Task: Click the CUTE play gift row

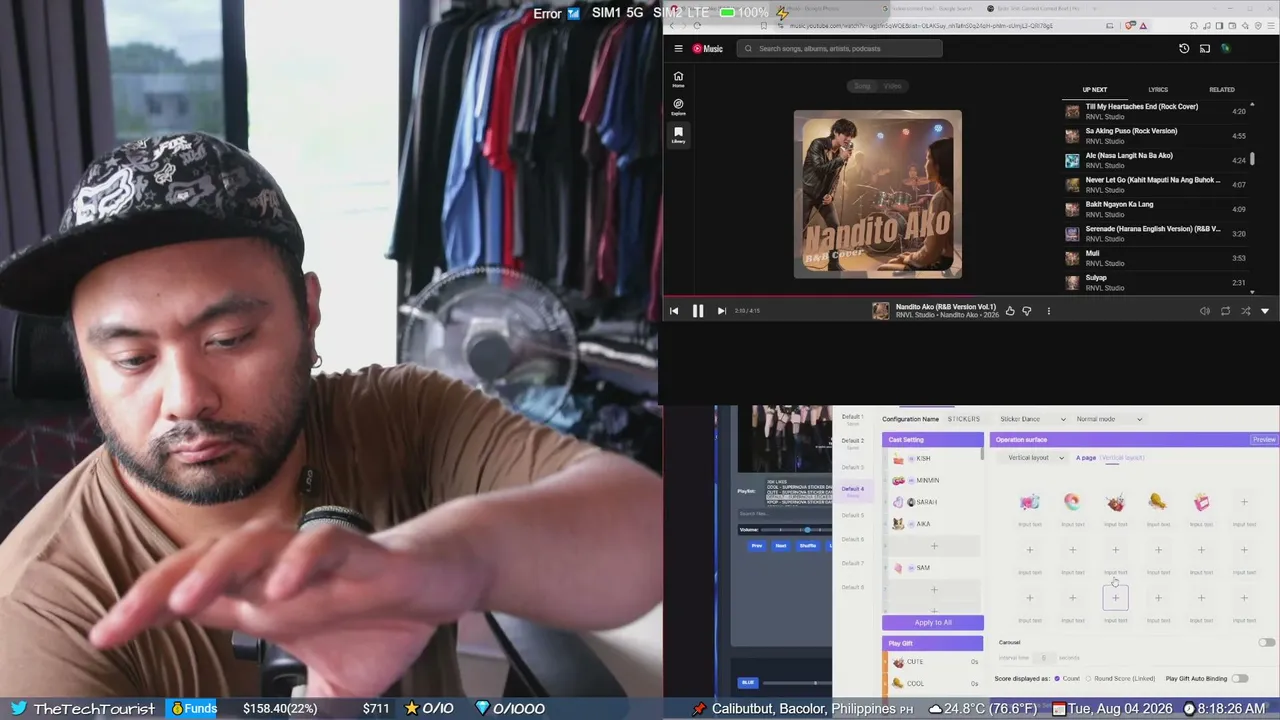Action: click(934, 662)
